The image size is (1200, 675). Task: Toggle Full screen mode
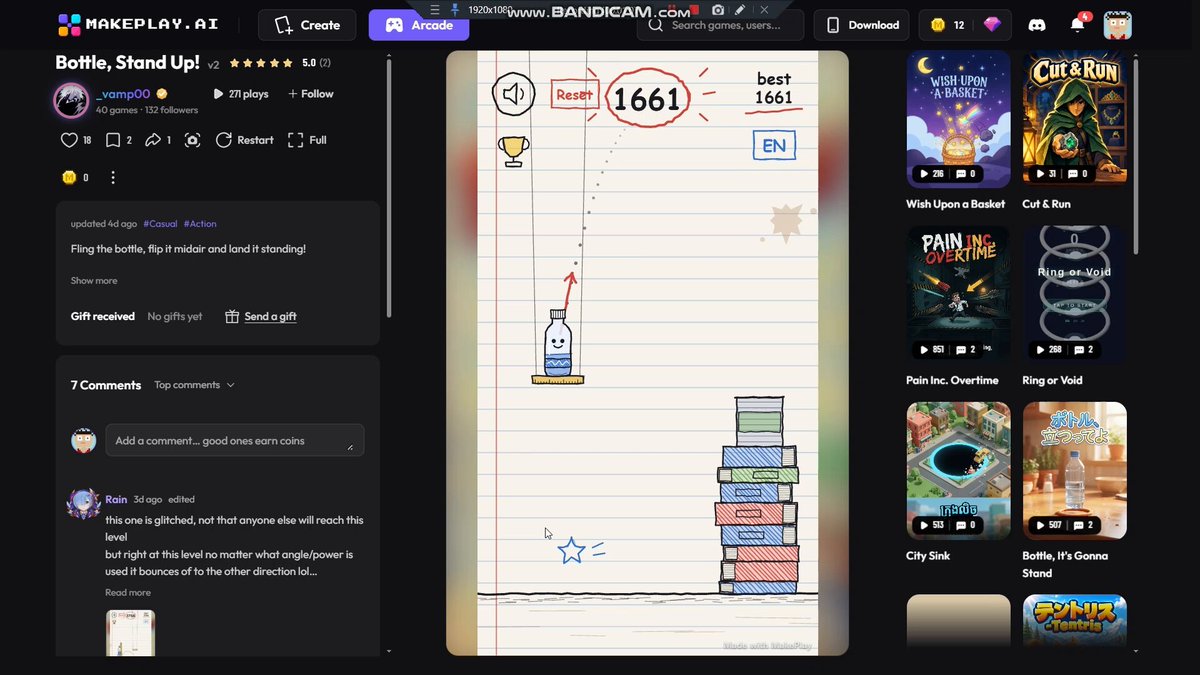tap(307, 140)
